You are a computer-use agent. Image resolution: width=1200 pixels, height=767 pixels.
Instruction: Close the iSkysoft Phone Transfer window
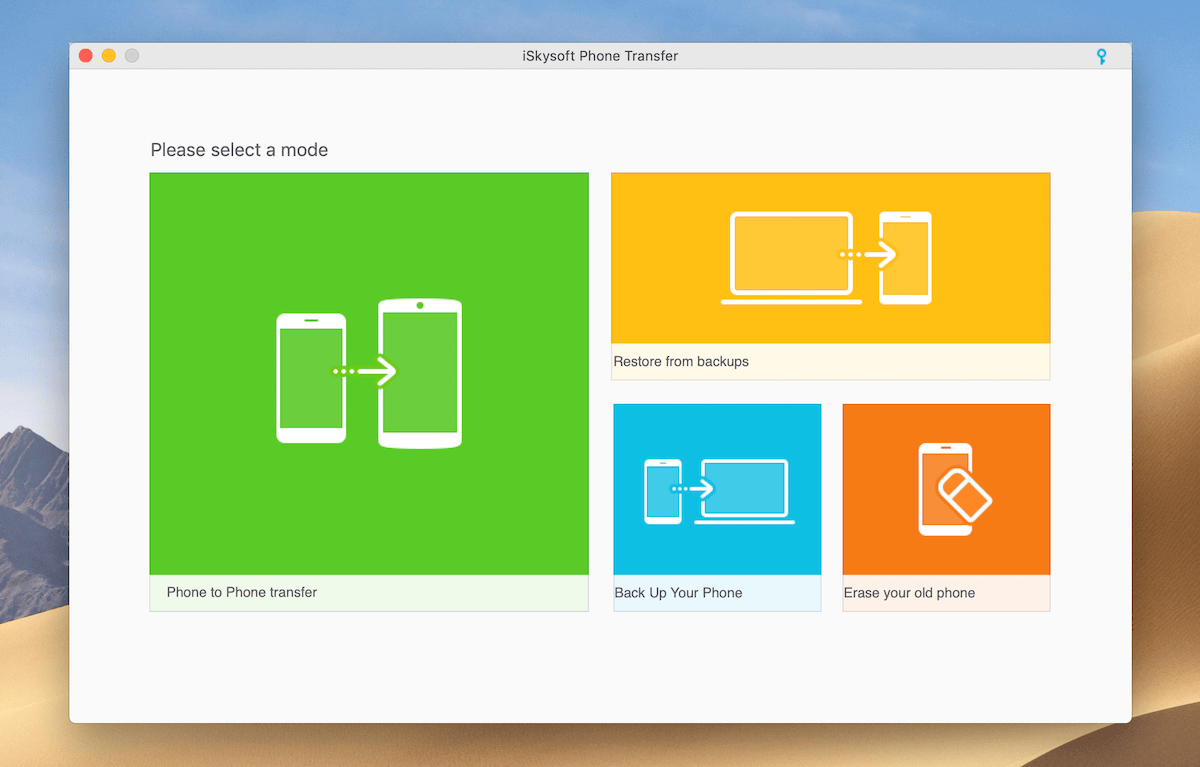(86, 56)
